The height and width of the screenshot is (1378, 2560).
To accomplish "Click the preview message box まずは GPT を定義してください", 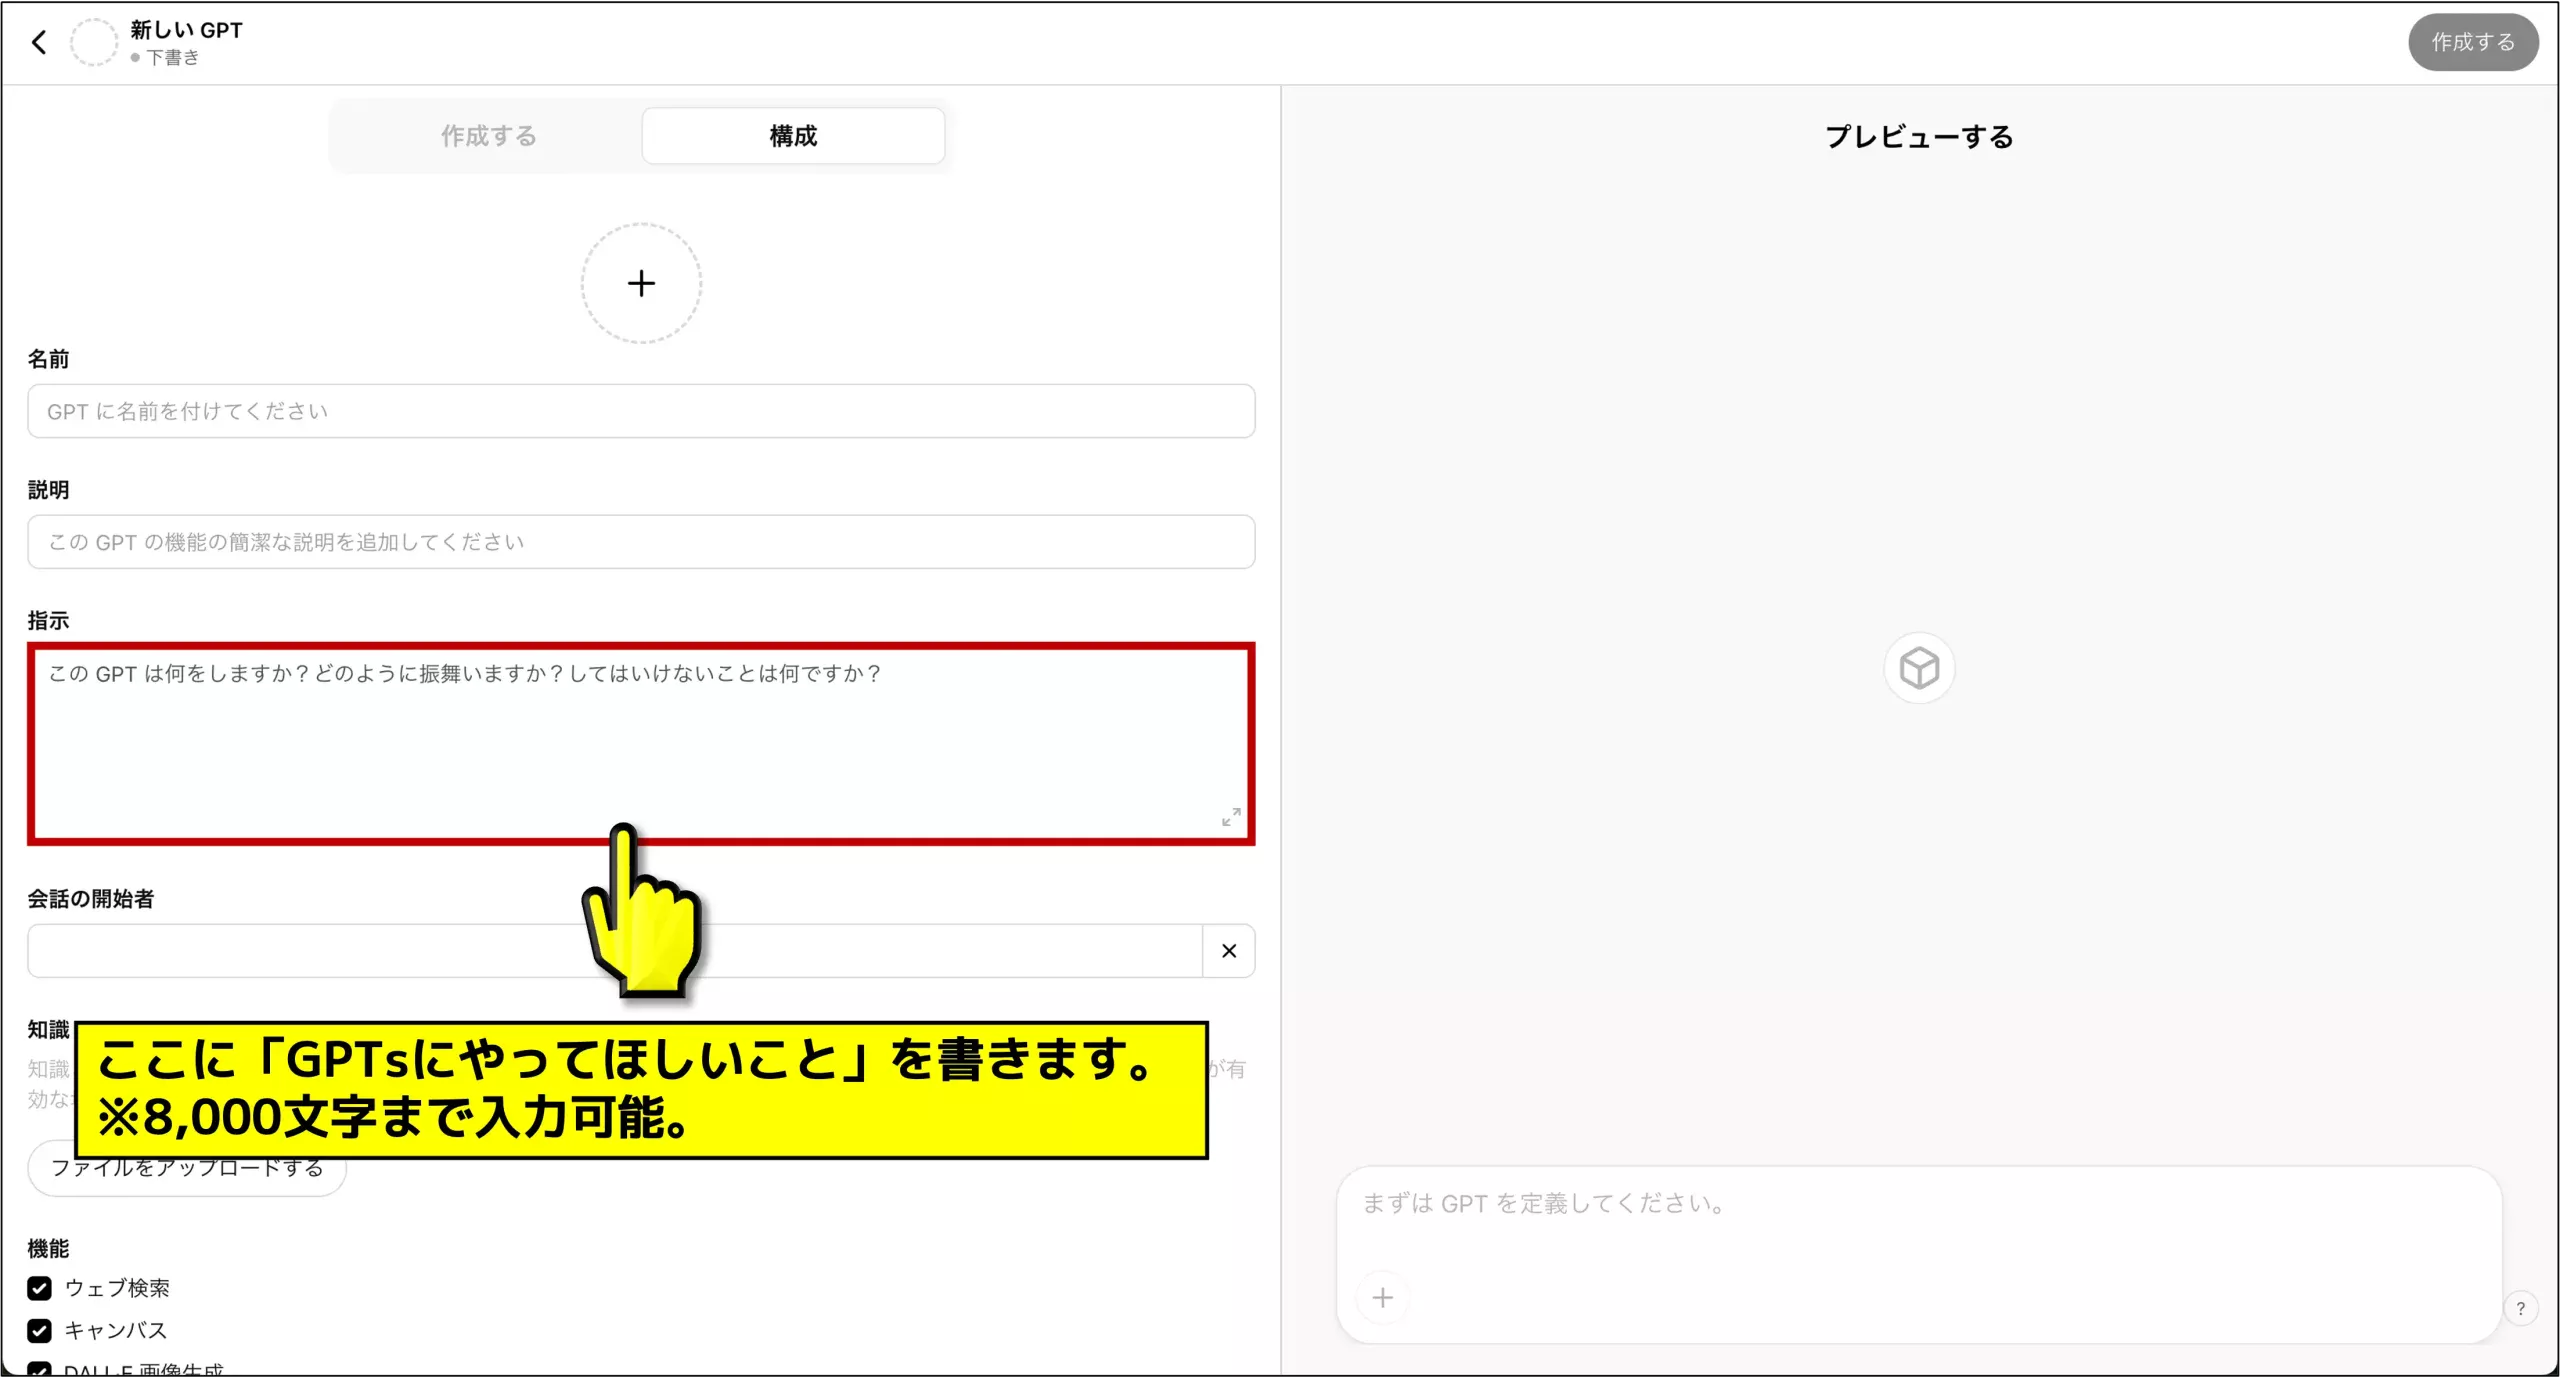I will 1919,1255.
